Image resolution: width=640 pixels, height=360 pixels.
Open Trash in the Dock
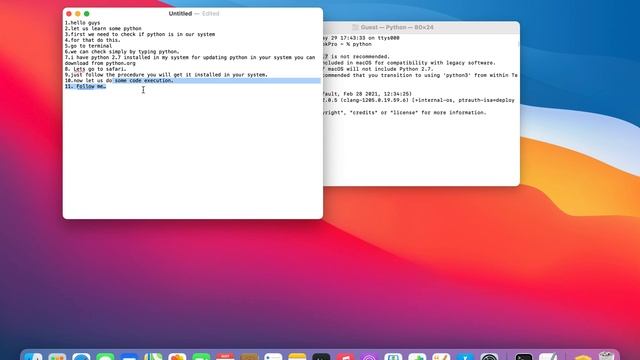pyautogui.click(x=607, y=356)
